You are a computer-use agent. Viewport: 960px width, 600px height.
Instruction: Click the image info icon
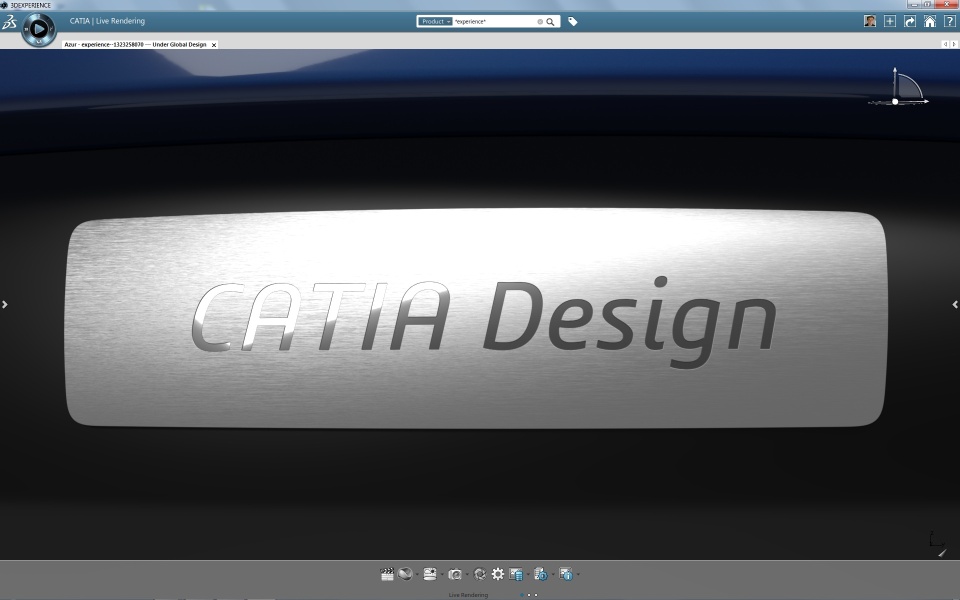click(x=566, y=574)
